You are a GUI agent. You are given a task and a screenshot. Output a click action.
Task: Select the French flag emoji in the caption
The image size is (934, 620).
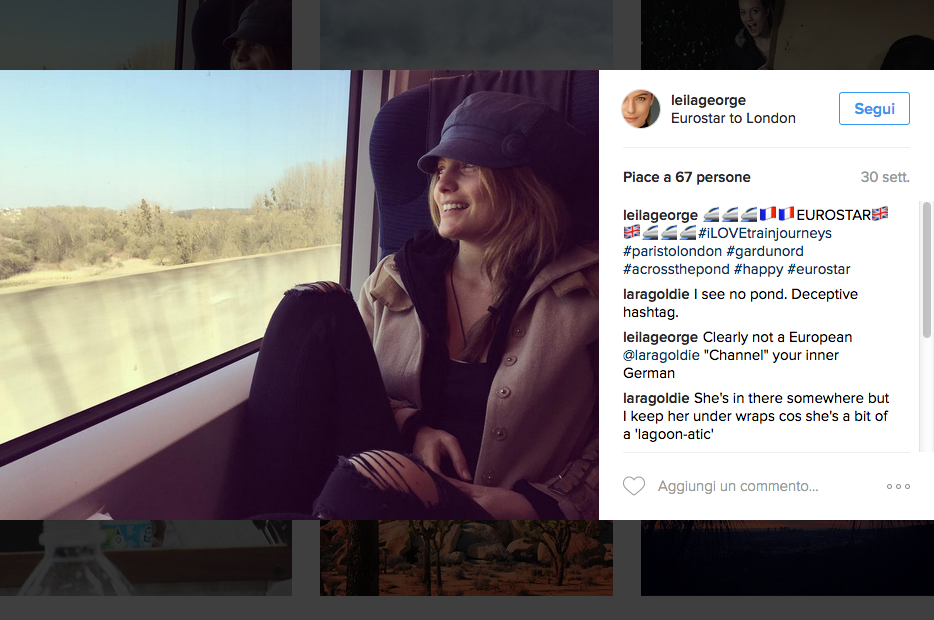click(770, 213)
